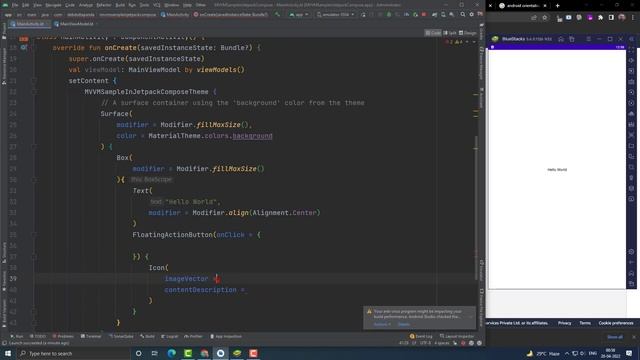Open the Event Log panel
Screen dimensions: 640x360
(421, 336)
